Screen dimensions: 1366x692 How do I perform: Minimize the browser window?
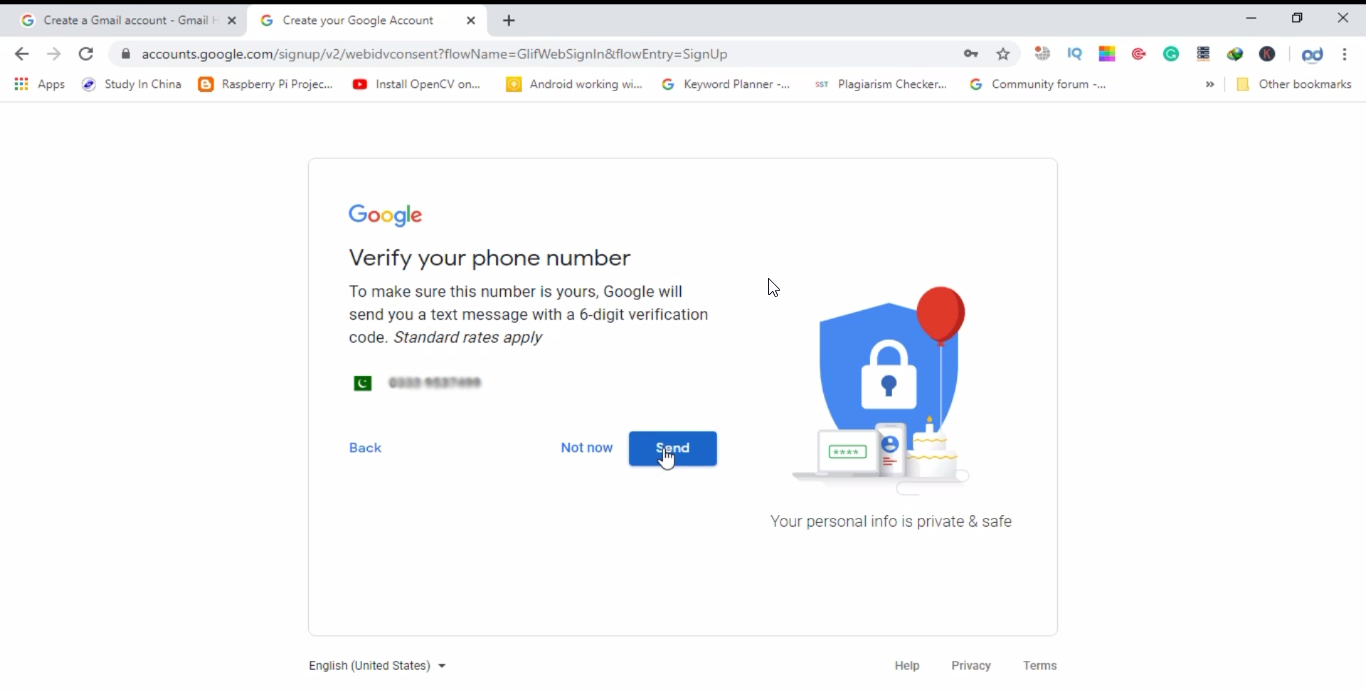pyautogui.click(x=1251, y=18)
